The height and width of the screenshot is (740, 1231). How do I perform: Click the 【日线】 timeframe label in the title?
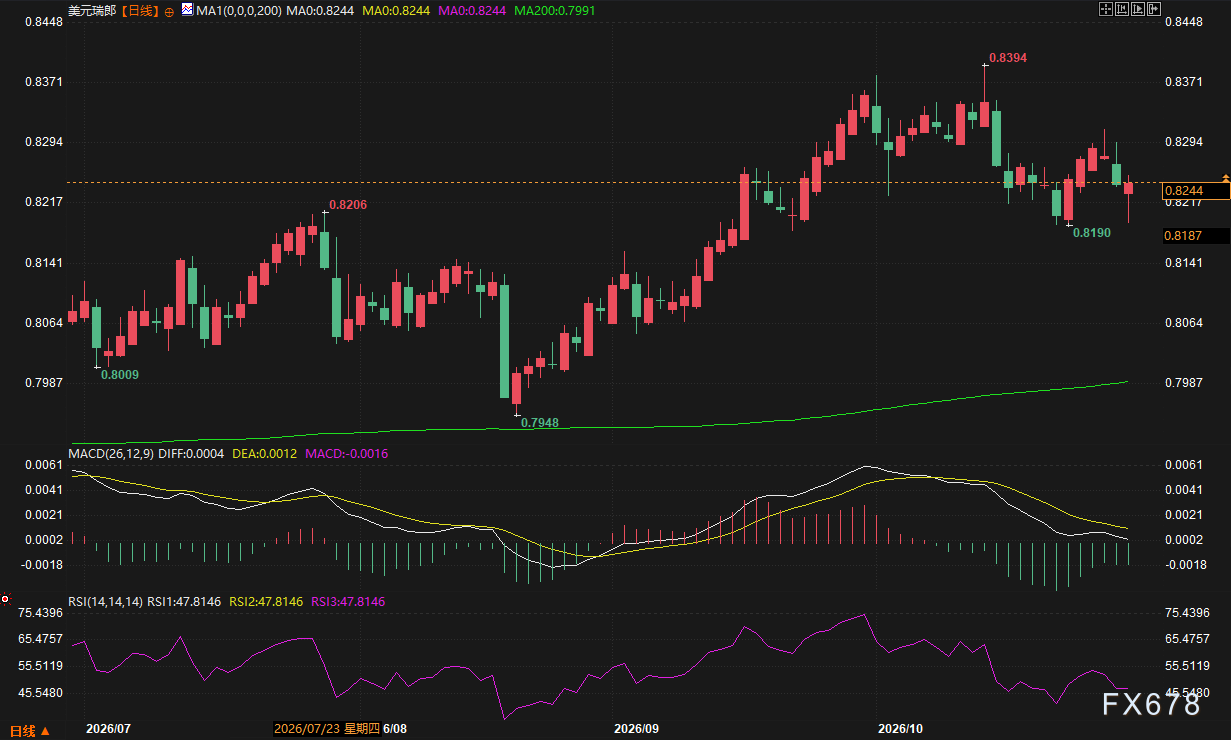pyautogui.click(x=140, y=11)
